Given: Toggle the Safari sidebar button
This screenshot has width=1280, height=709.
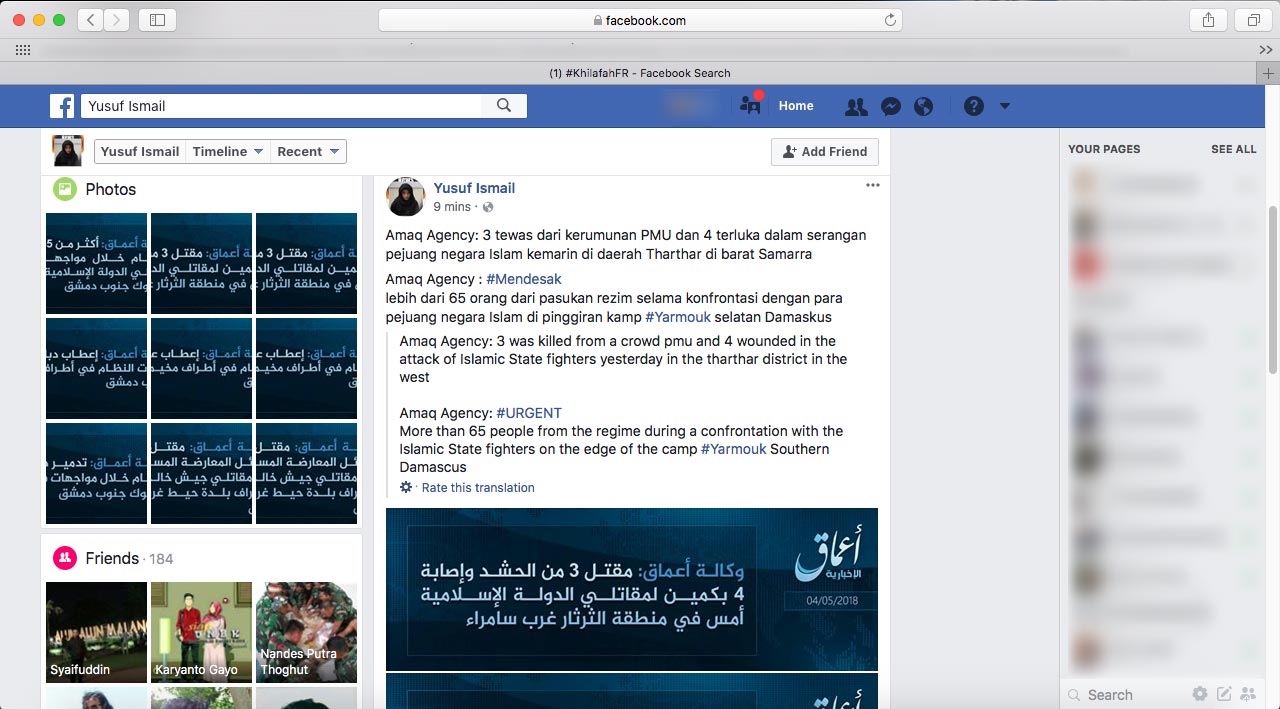Looking at the screenshot, I should 157,20.
